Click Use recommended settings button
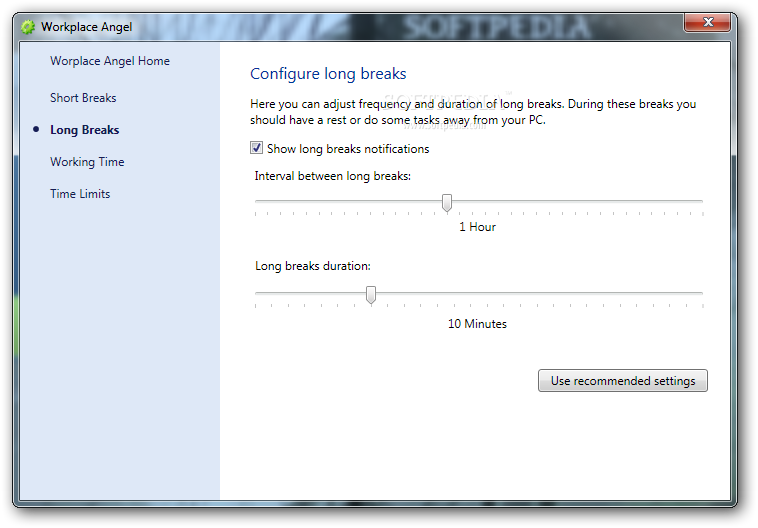The image size is (758, 528). tap(623, 381)
